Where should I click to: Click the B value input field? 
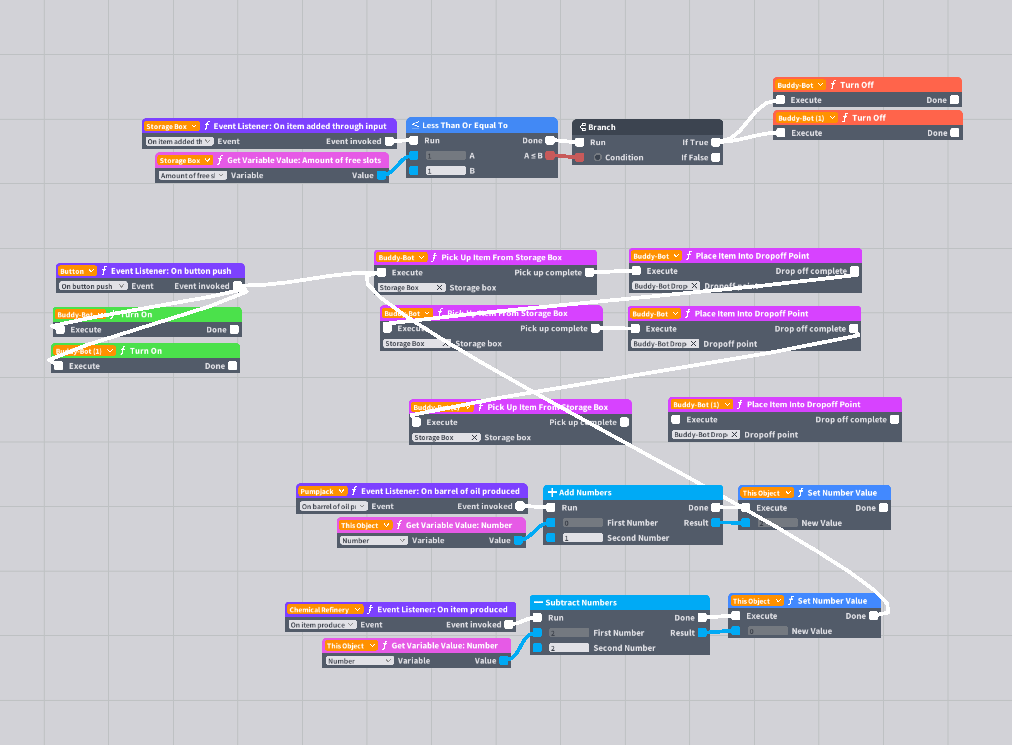(445, 171)
